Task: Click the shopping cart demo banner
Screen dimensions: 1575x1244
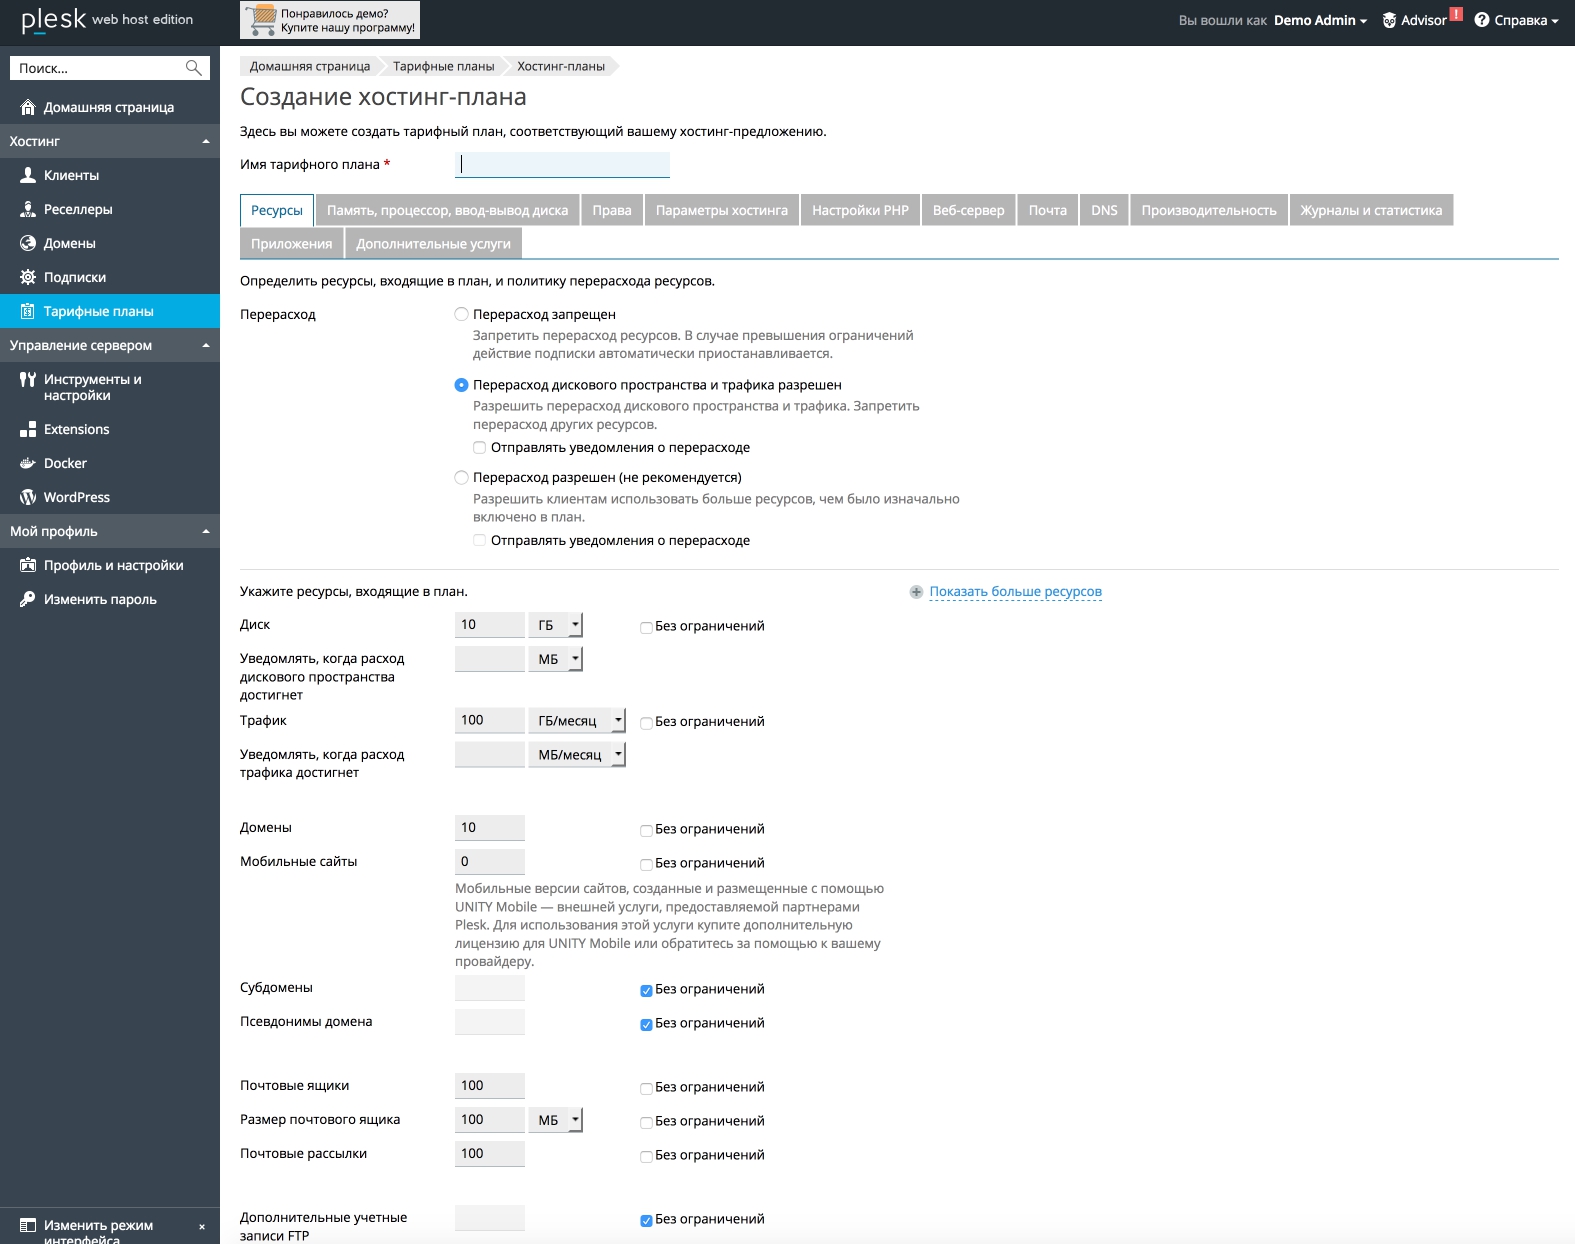Action: pos(330,20)
